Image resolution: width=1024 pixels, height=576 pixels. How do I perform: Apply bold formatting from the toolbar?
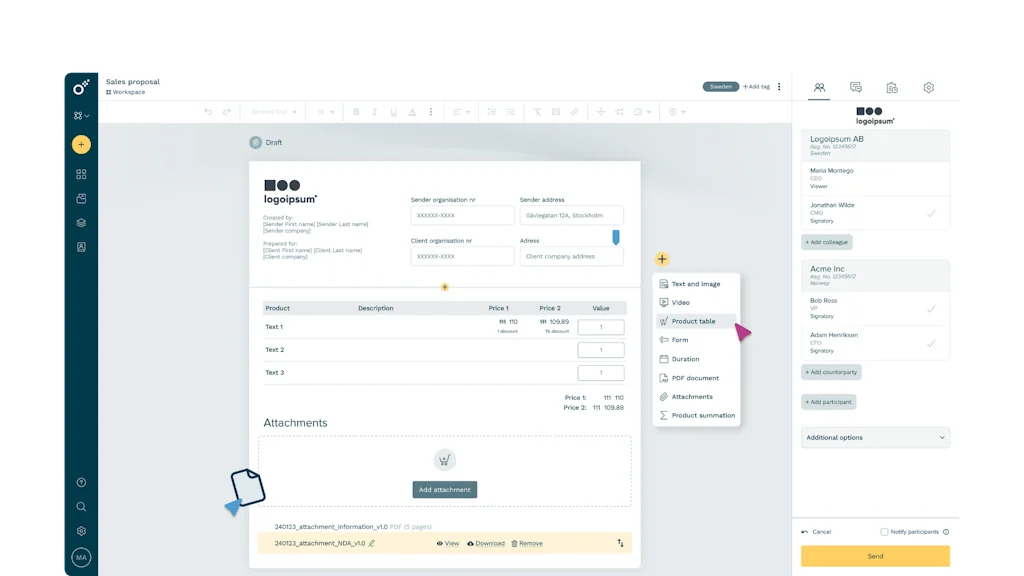tap(357, 111)
